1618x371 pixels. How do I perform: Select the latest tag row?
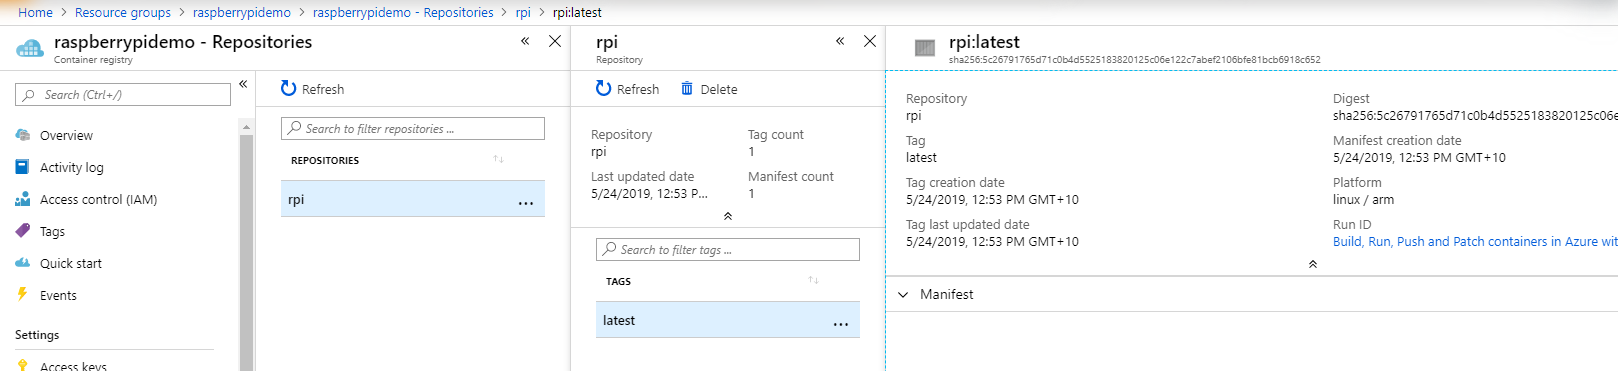tap(728, 320)
